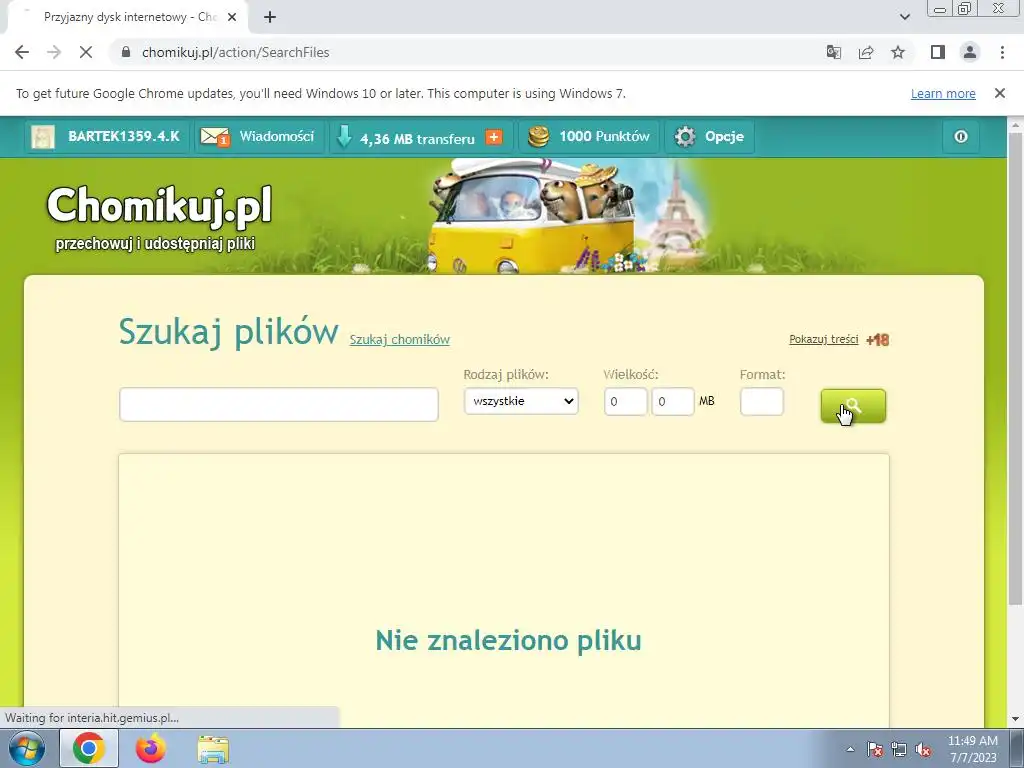Image resolution: width=1024 pixels, height=768 pixels.
Task: Open the Opcje gear icon
Action: point(684,136)
